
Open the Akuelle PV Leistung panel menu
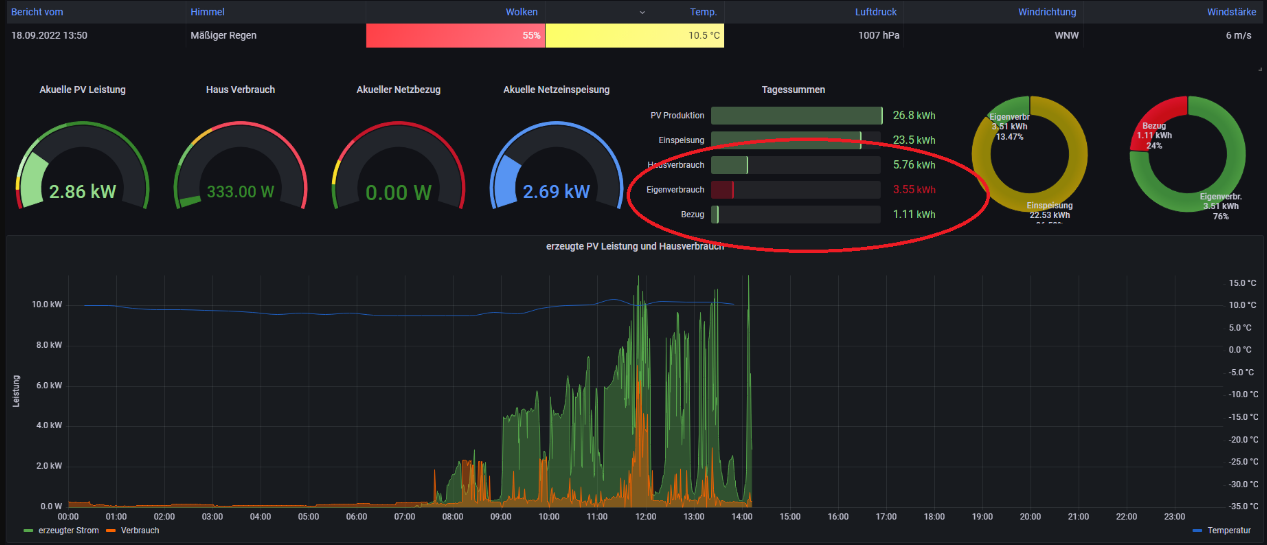click(x=82, y=89)
